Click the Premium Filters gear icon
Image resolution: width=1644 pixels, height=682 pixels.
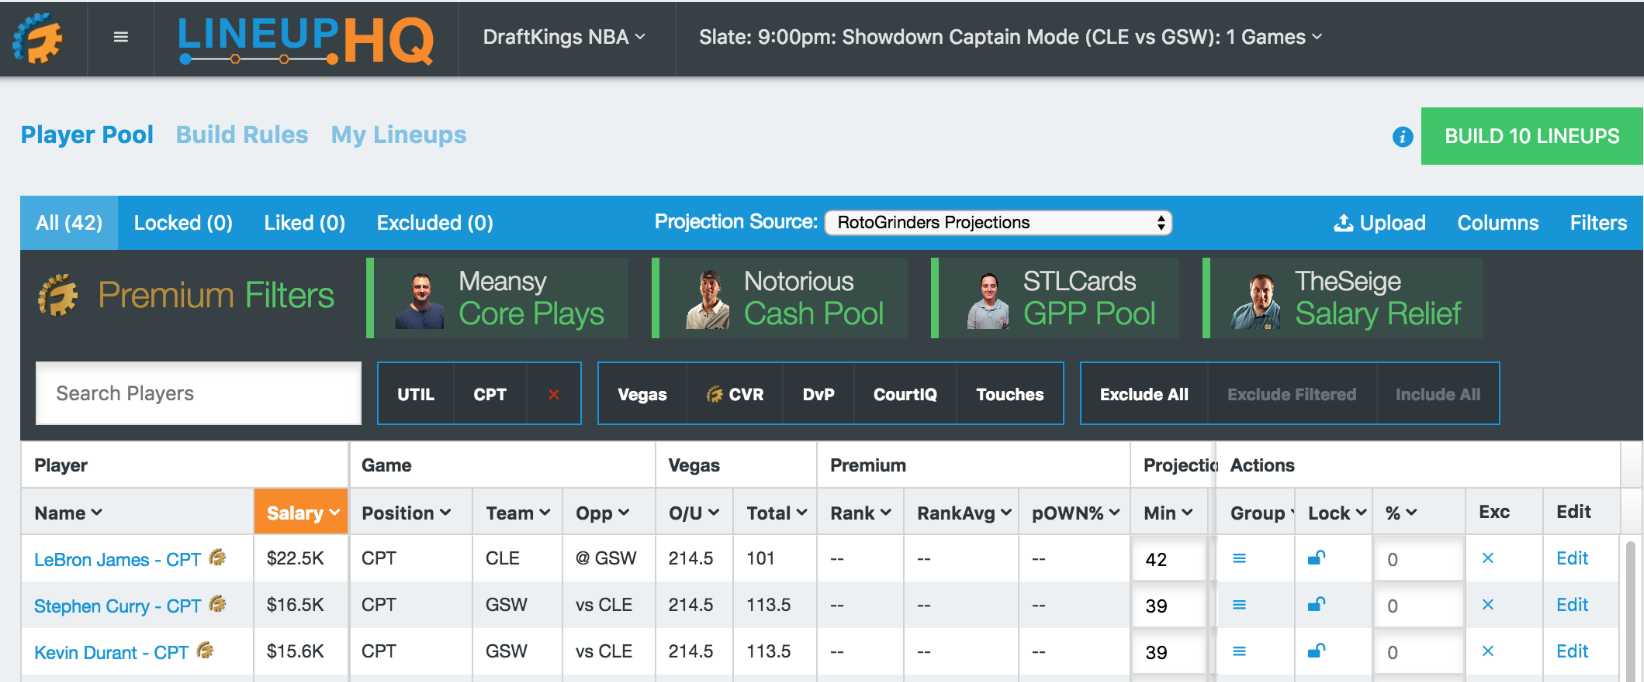click(x=58, y=296)
